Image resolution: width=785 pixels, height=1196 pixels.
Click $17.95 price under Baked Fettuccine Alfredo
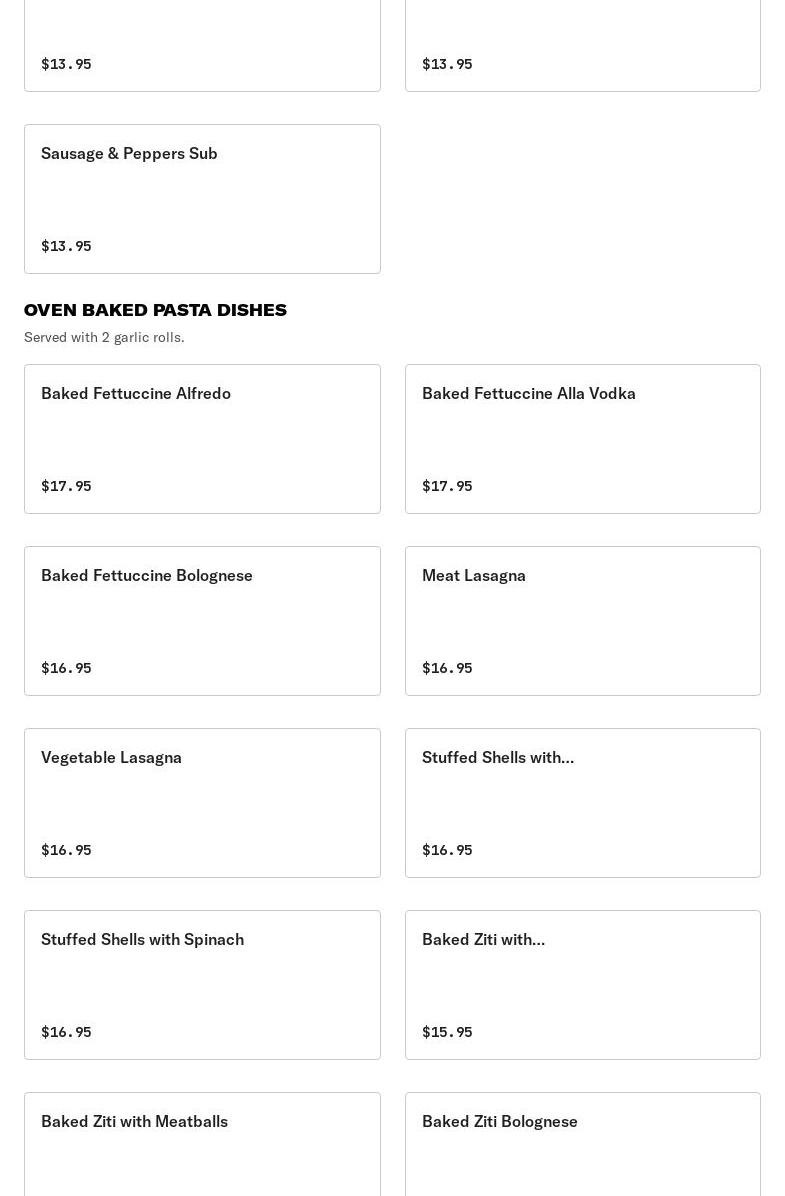66,486
